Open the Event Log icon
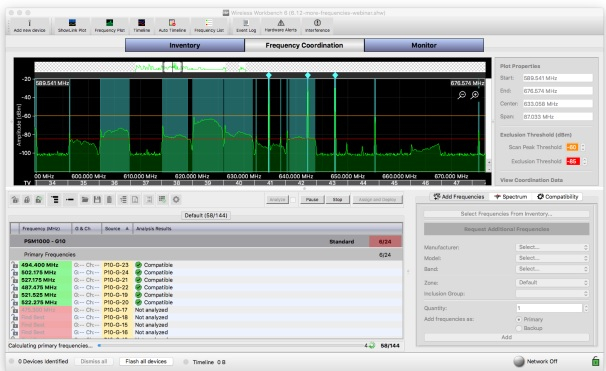This screenshot has height=371, width=606. coord(246,26)
